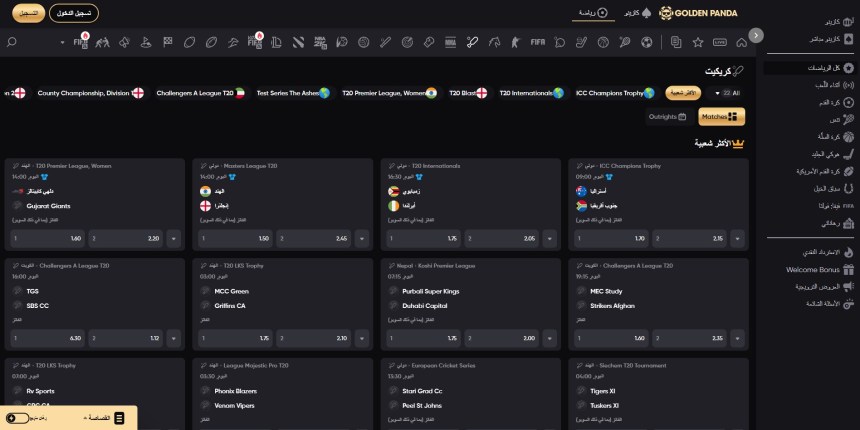Select the horse racing icon in toolbar
The width and height of the screenshot is (860, 430).
pyautogui.click(x=494, y=42)
